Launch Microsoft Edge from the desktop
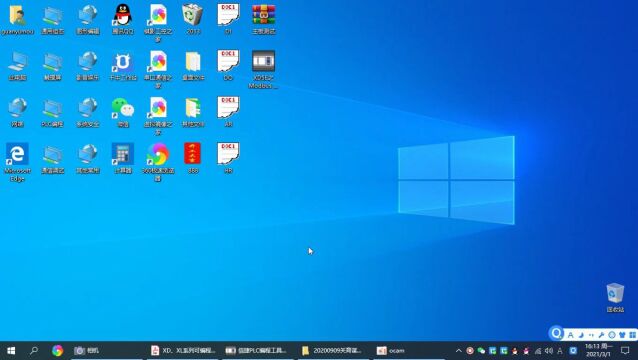638x360 pixels. (17, 161)
